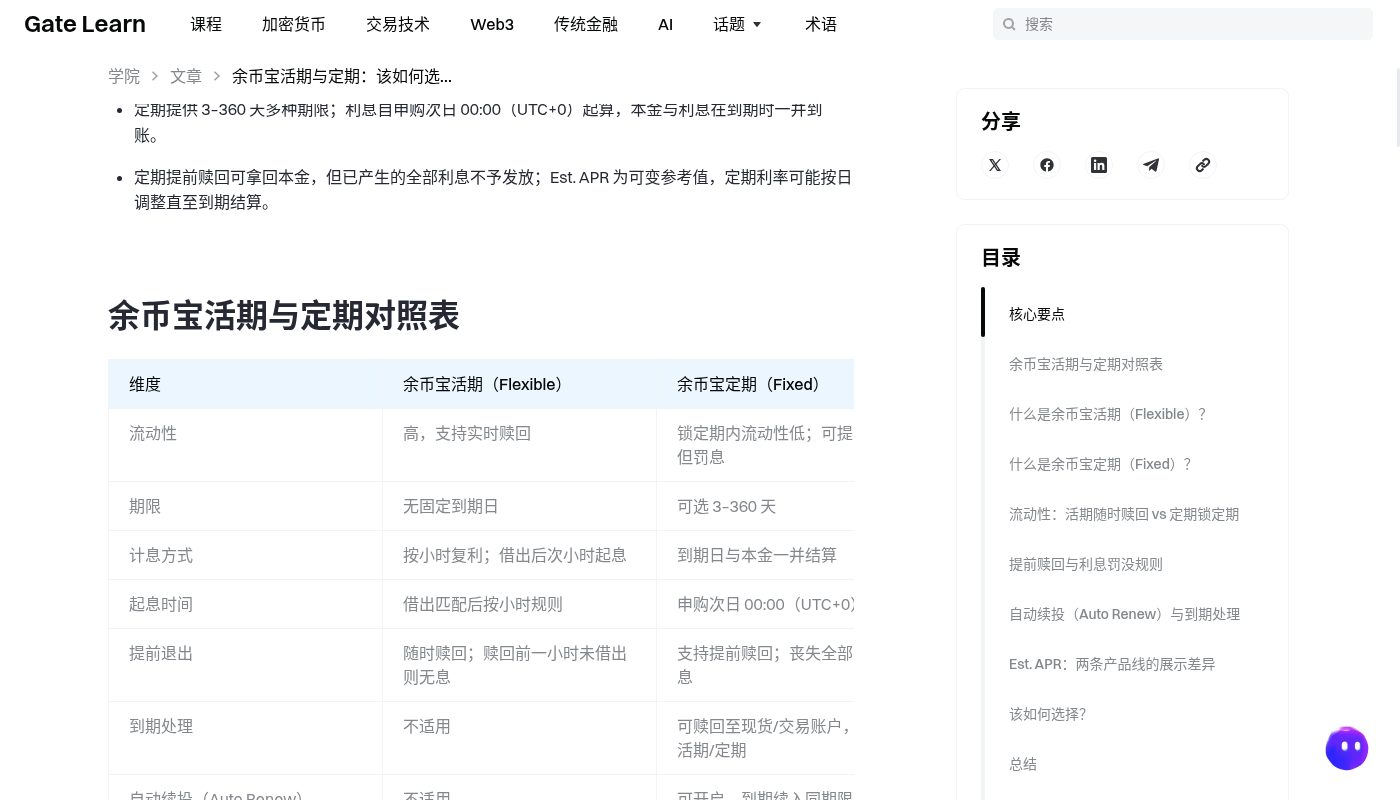Open the 课程 menu
1400x800 pixels.
(206, 24)
